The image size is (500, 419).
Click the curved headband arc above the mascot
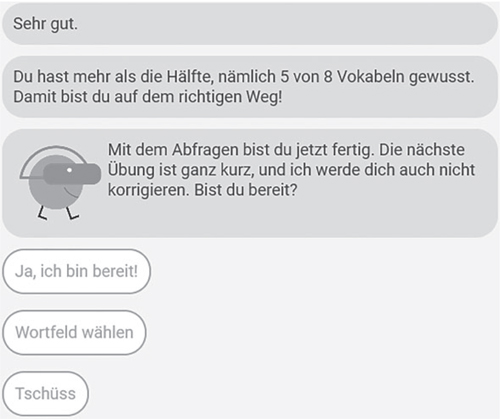tap(53, 161)
